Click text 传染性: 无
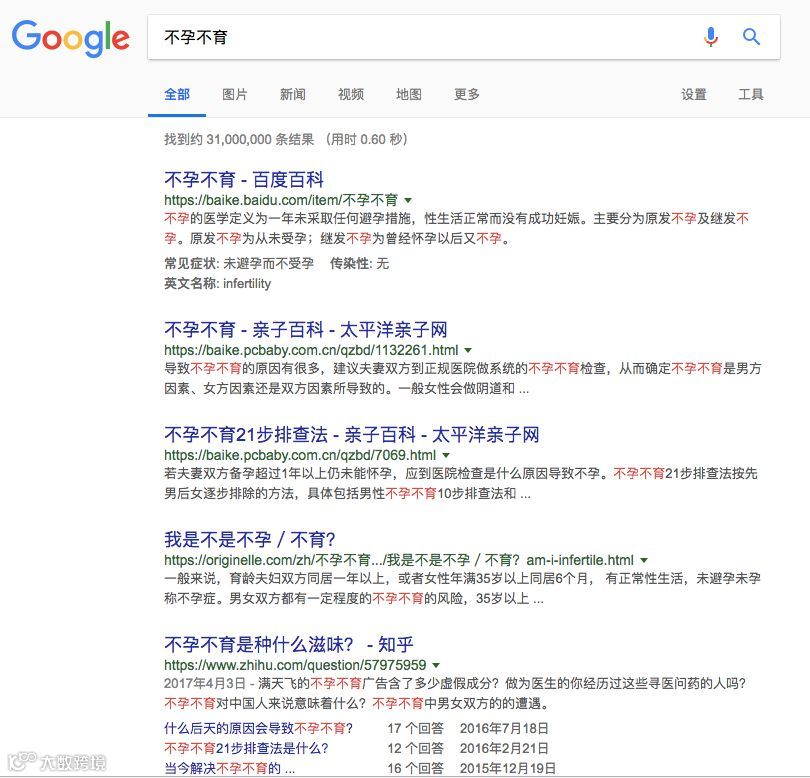Screen dimensions: 810x778 tap(360, 263)
